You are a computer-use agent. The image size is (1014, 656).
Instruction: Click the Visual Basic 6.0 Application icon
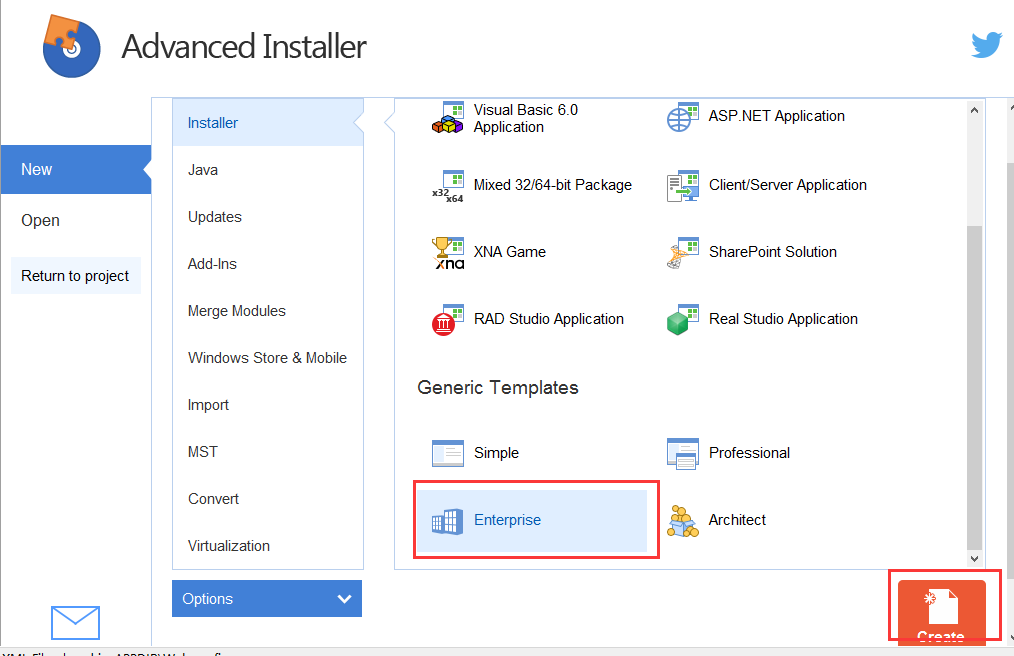(448, 118)
